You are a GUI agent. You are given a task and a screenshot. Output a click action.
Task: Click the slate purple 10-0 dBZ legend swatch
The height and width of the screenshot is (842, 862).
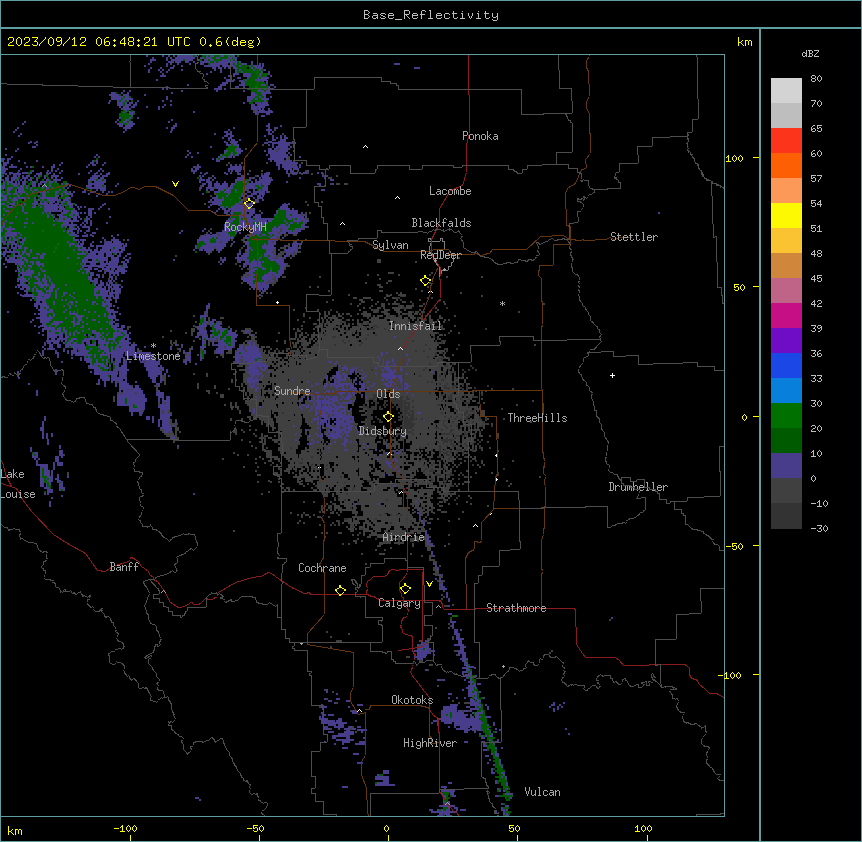(x=786, y=466)
